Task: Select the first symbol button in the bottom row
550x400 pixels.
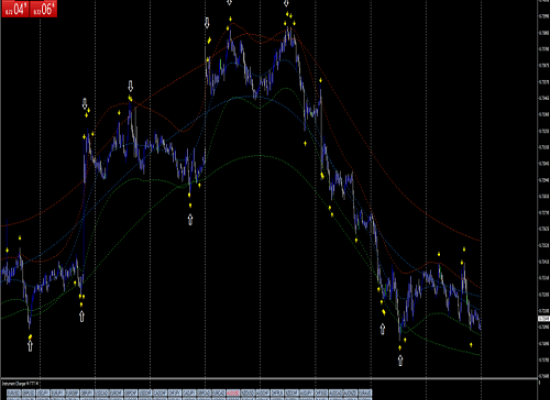Action: tap(14, 393)
